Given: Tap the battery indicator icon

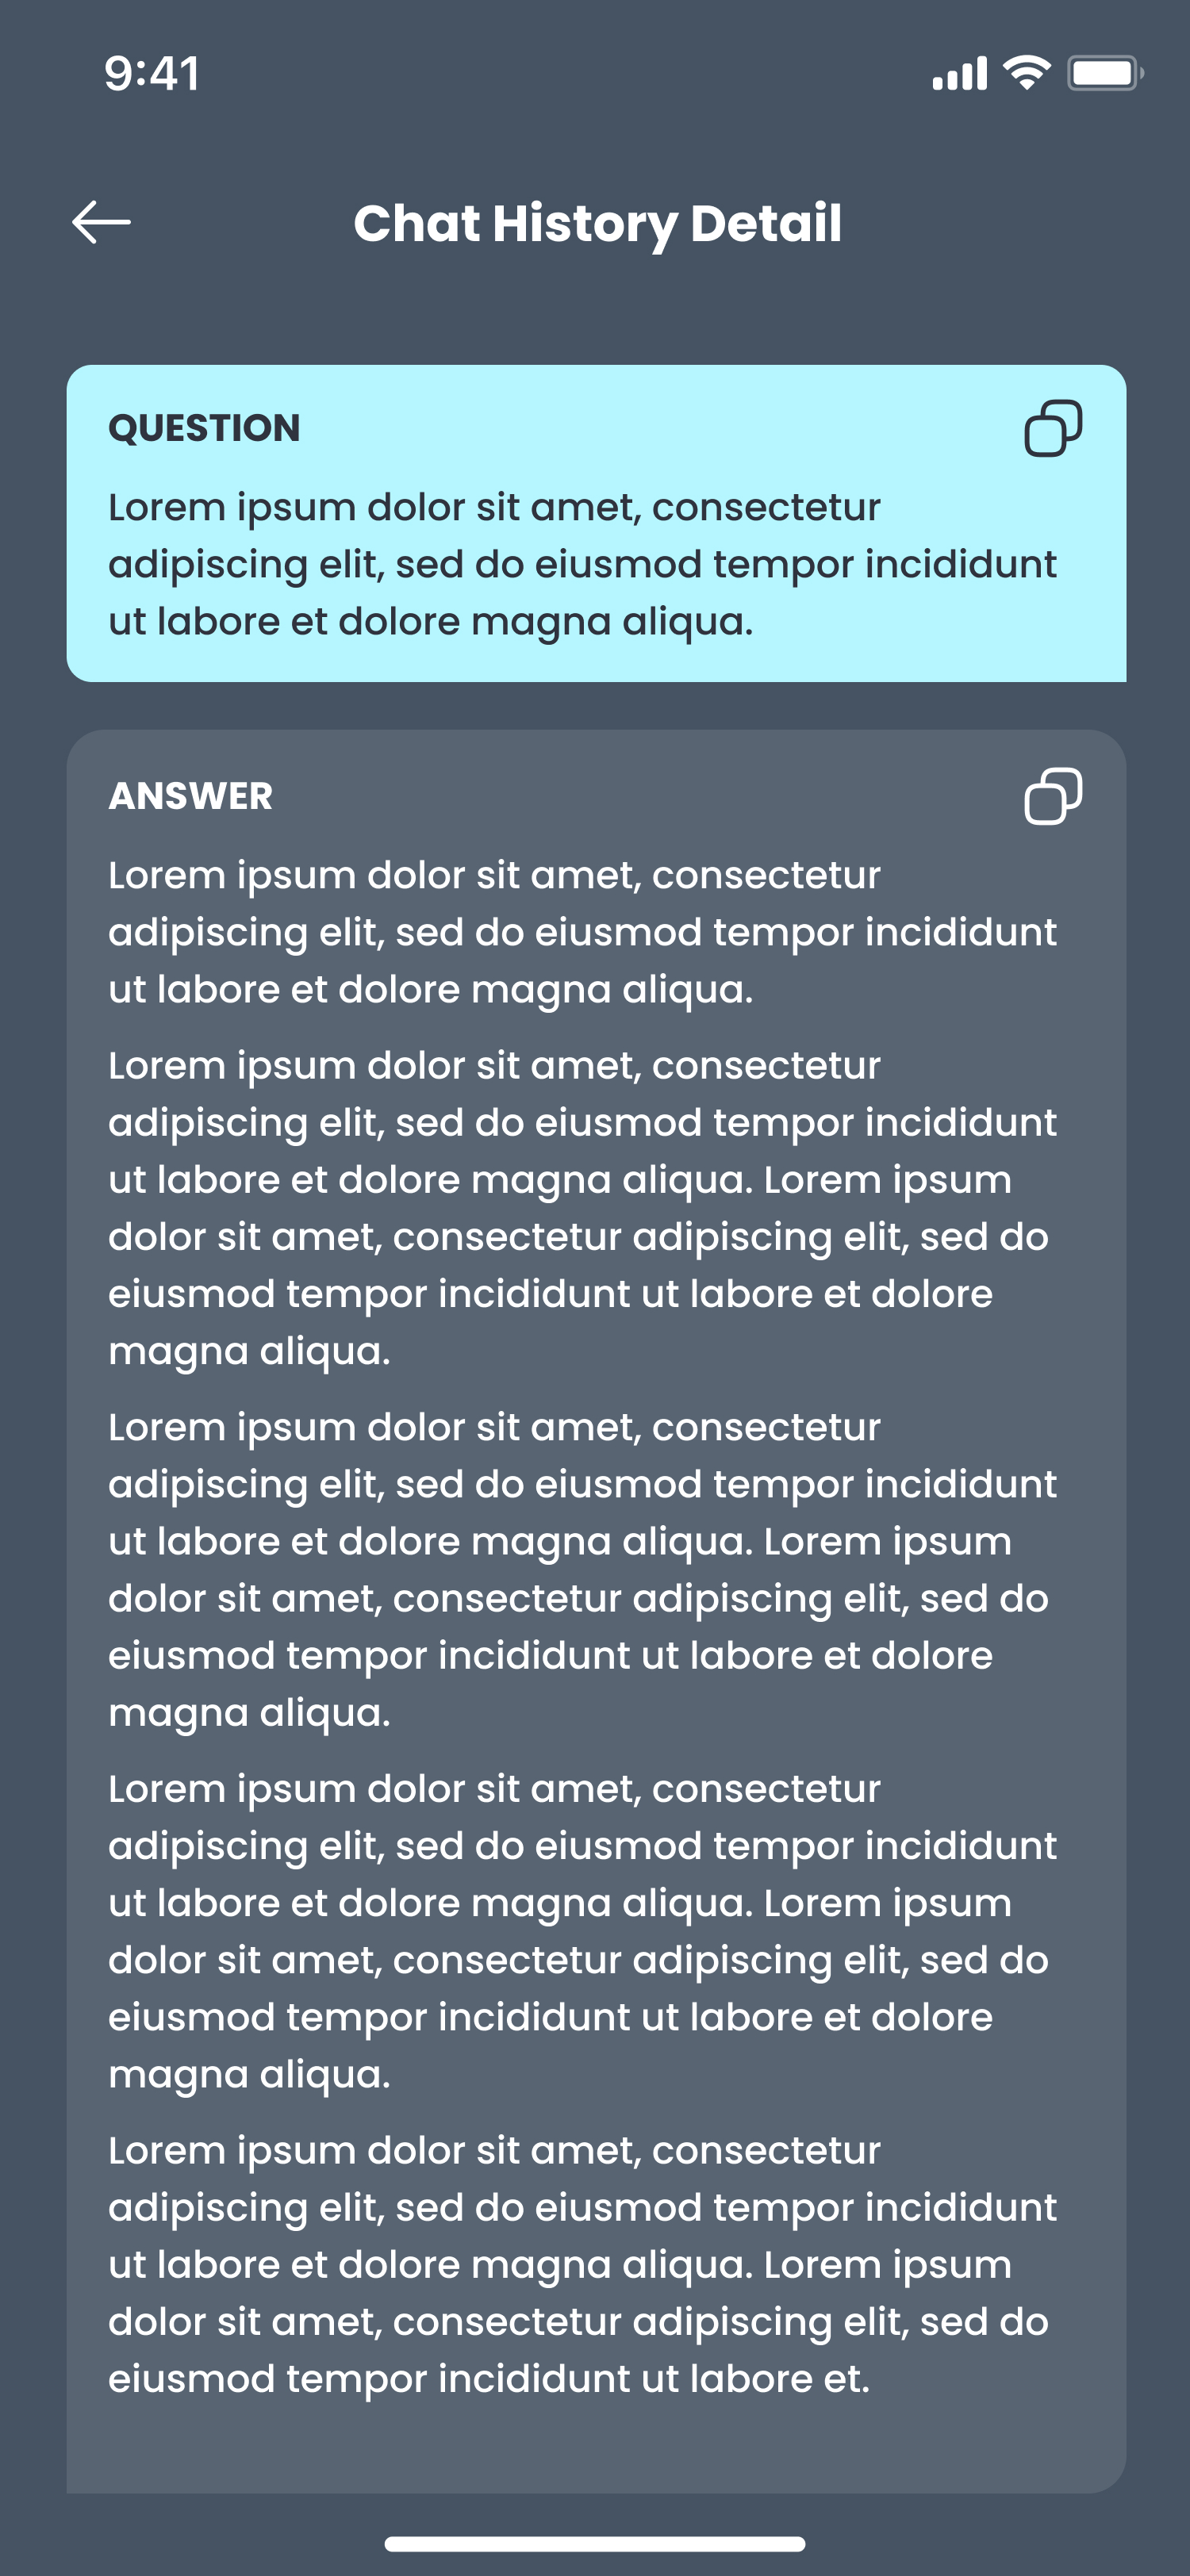Looking at the screenshot, I should pos(1104,73).
